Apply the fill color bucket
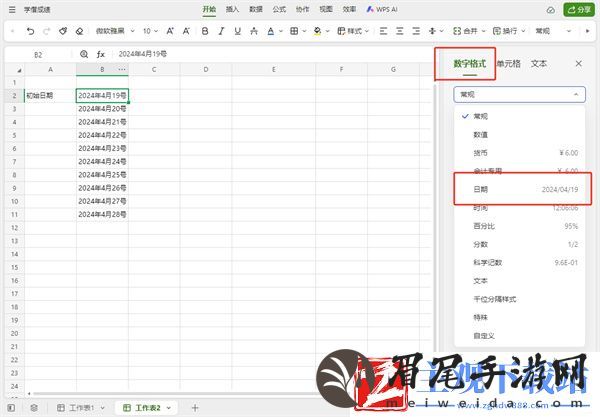This screenshot has height=417, width=600. click(x=317, y=31)
